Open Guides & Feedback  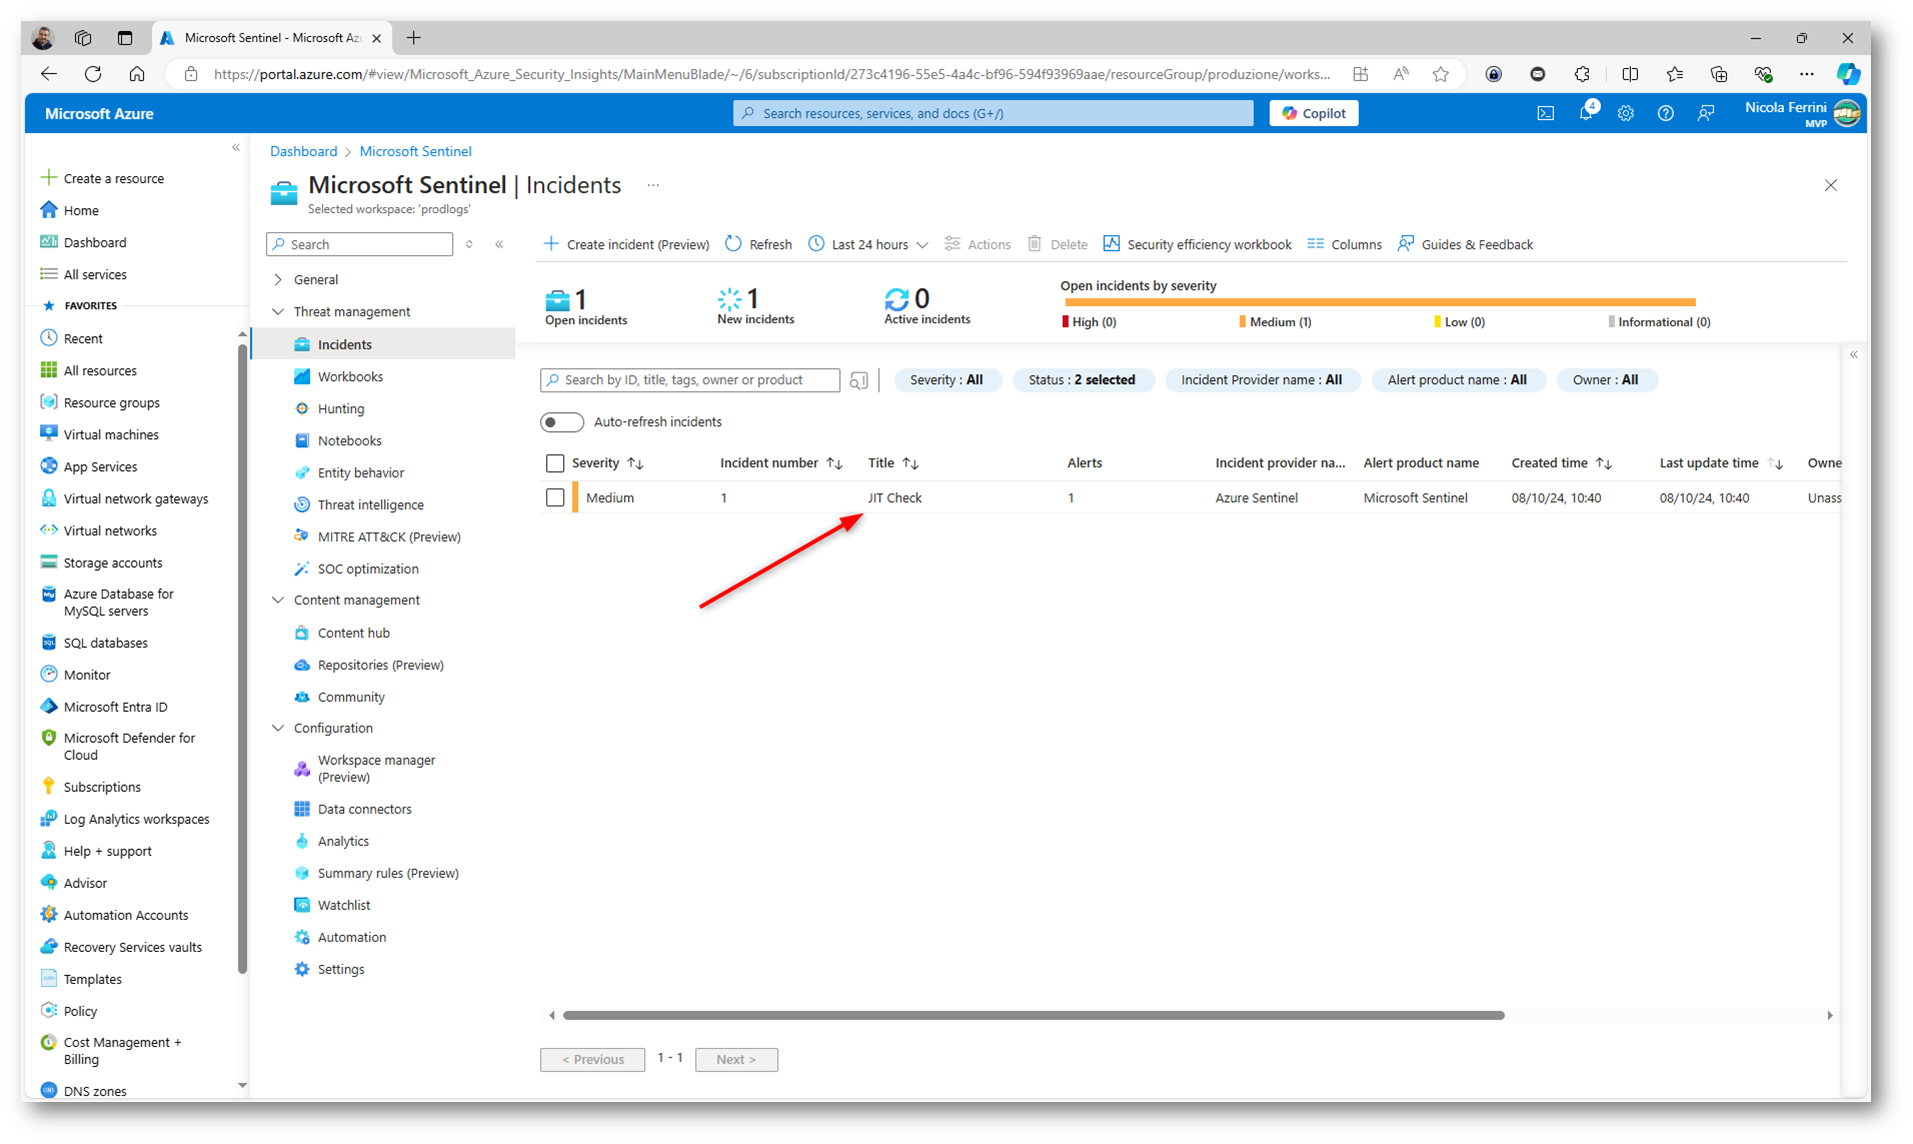pyautogui.click(x=1465, y=244)
